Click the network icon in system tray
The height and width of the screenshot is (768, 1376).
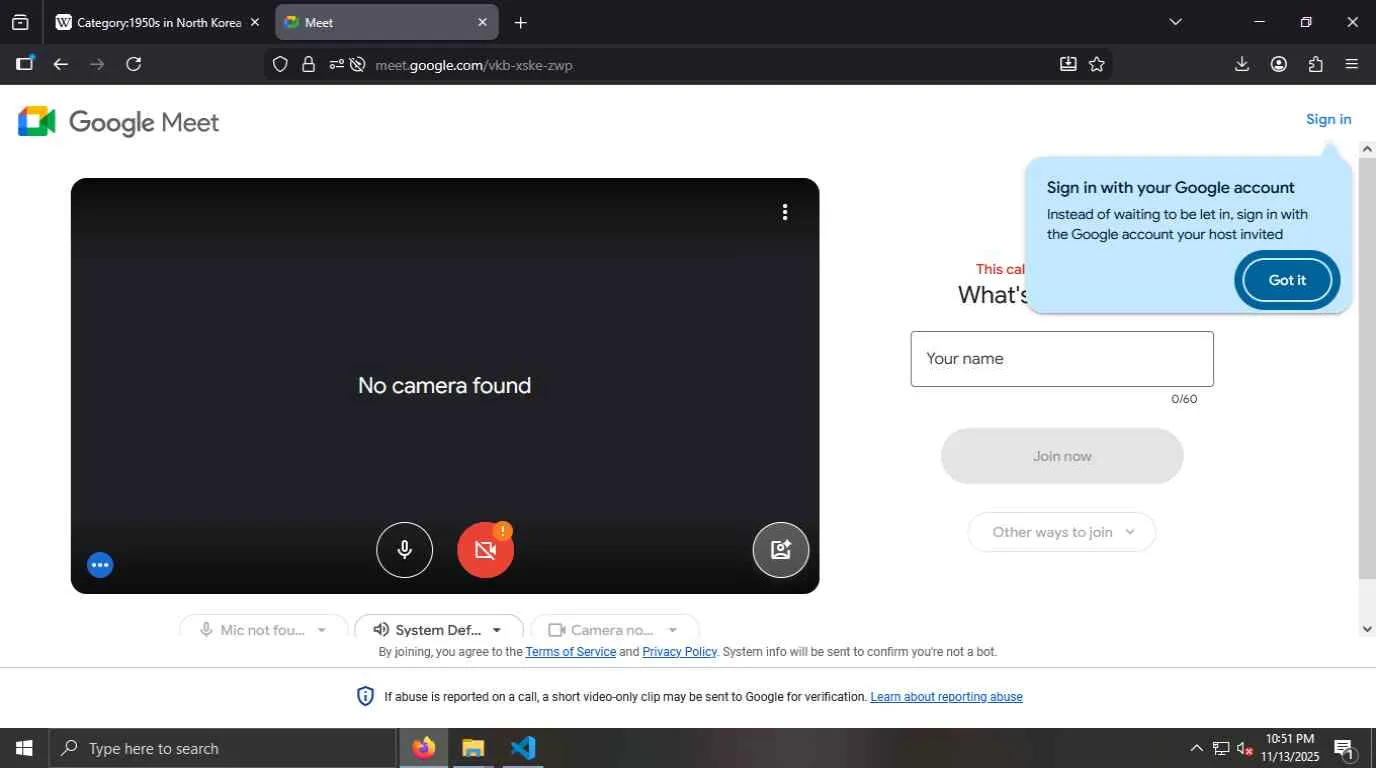[x=1221, y=748]
